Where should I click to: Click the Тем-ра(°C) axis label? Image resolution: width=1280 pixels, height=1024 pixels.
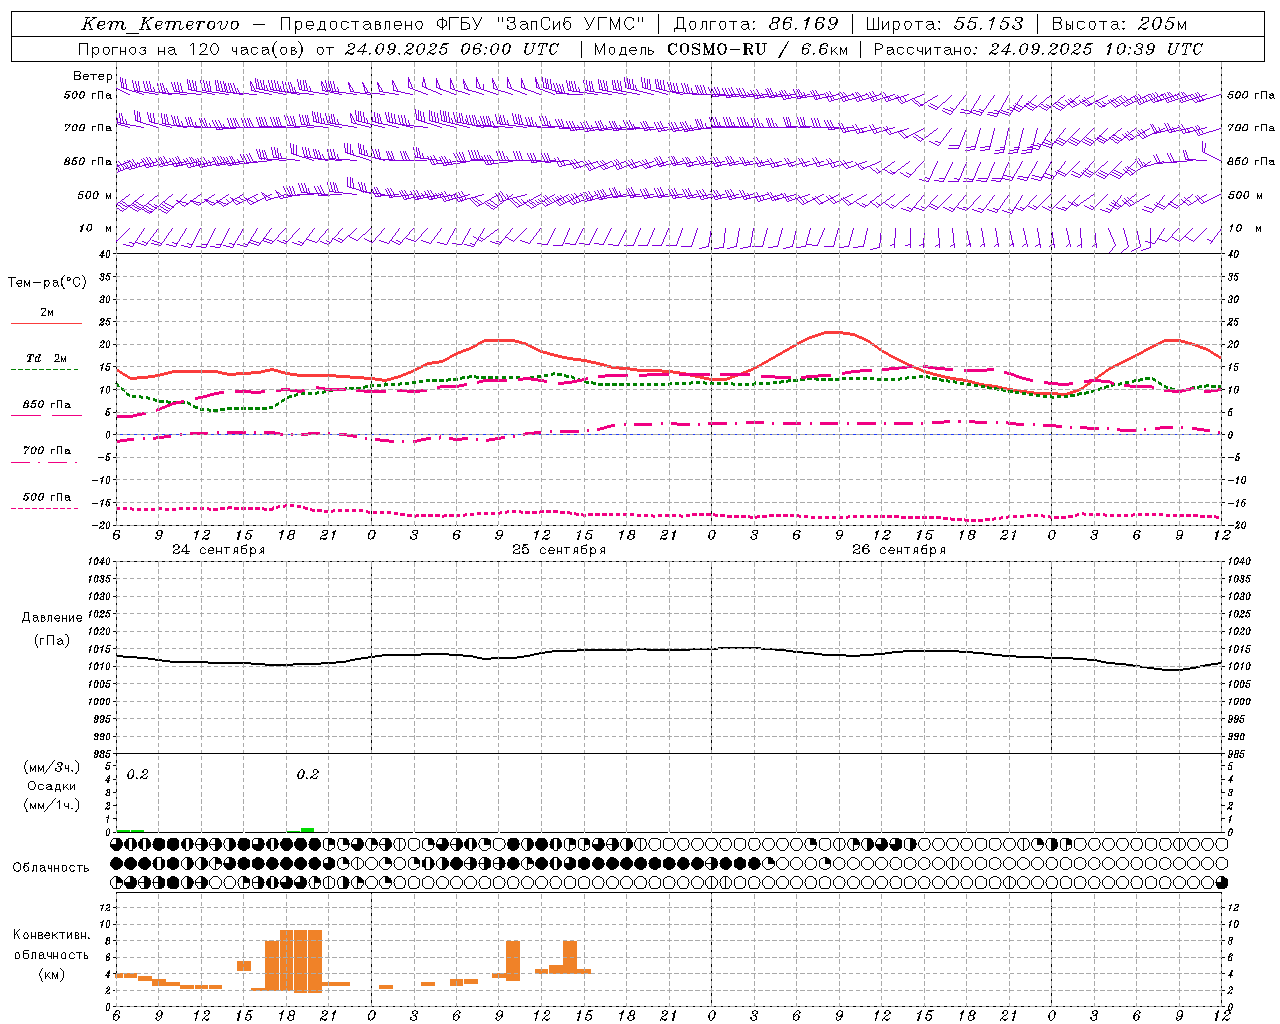[x=47, y=282]
